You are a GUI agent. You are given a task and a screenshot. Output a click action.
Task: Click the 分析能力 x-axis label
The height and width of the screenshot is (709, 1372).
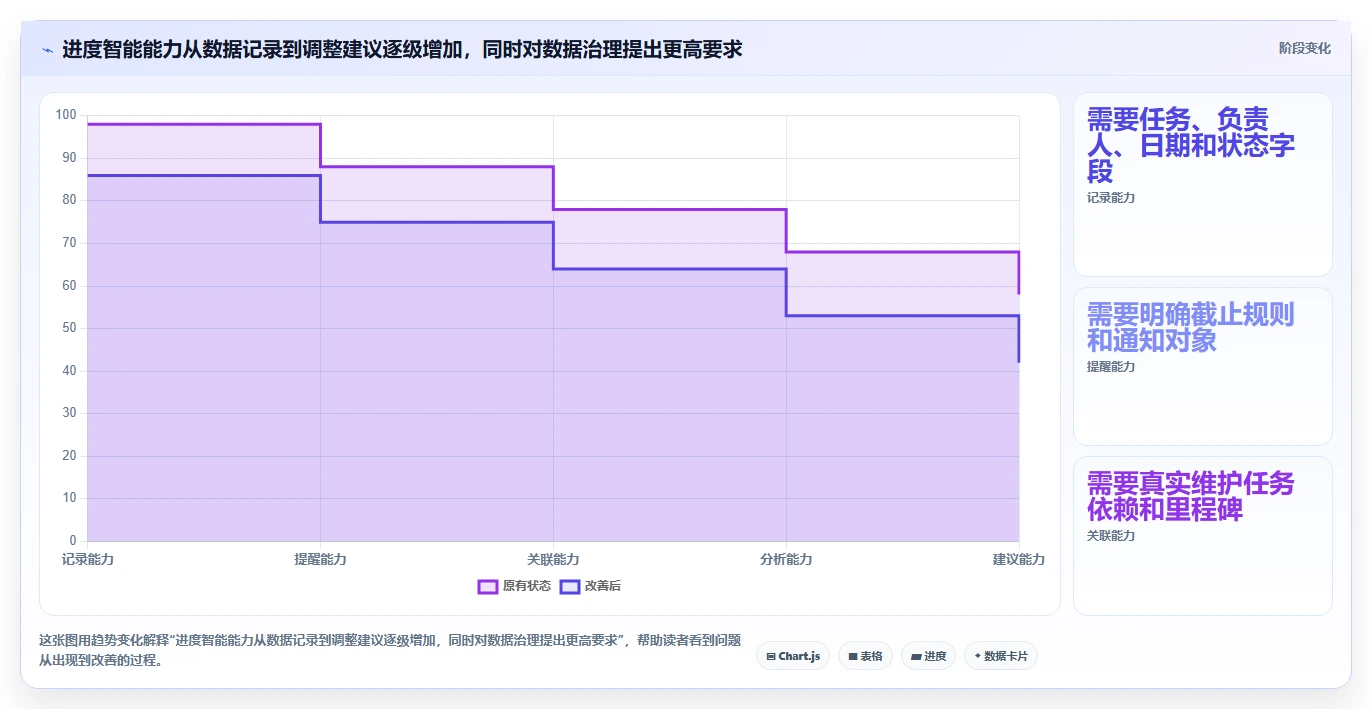(x=786, y=559)
